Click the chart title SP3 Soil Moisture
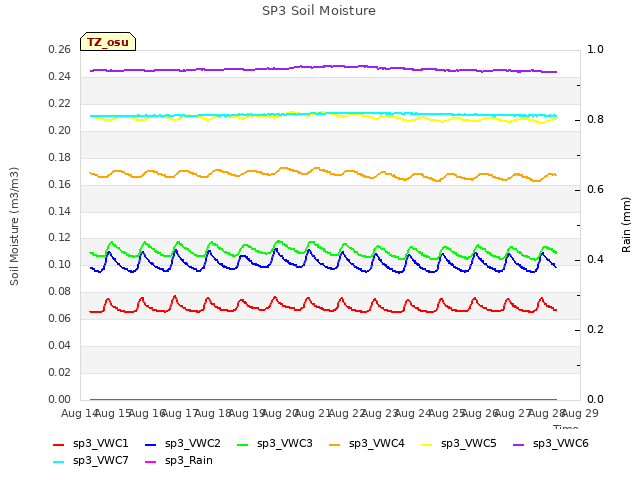The image size is (640, 480). coord(319,11)
